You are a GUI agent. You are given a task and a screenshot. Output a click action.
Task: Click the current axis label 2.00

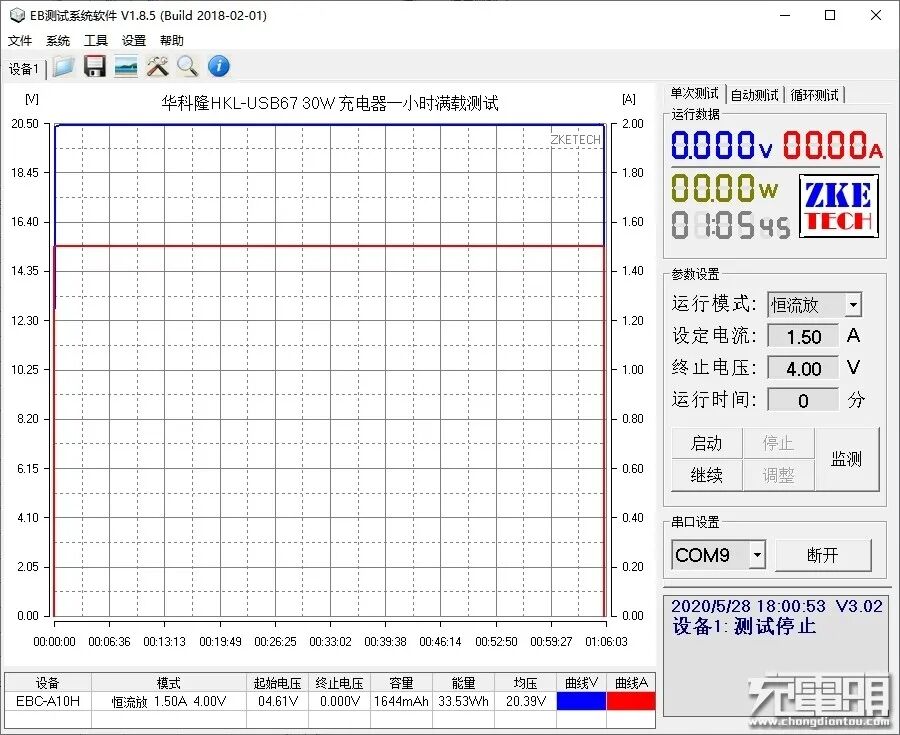pos(633,124)
